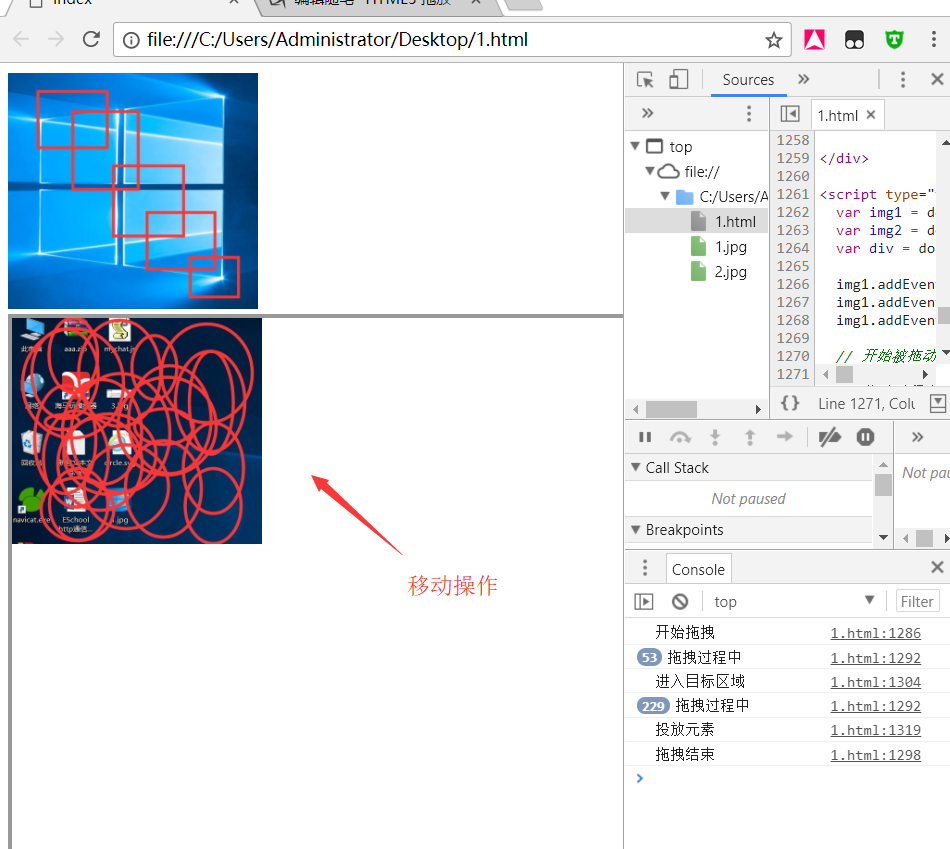Open source link beside count 53
950x849 pixels.
tap(875, 658)
